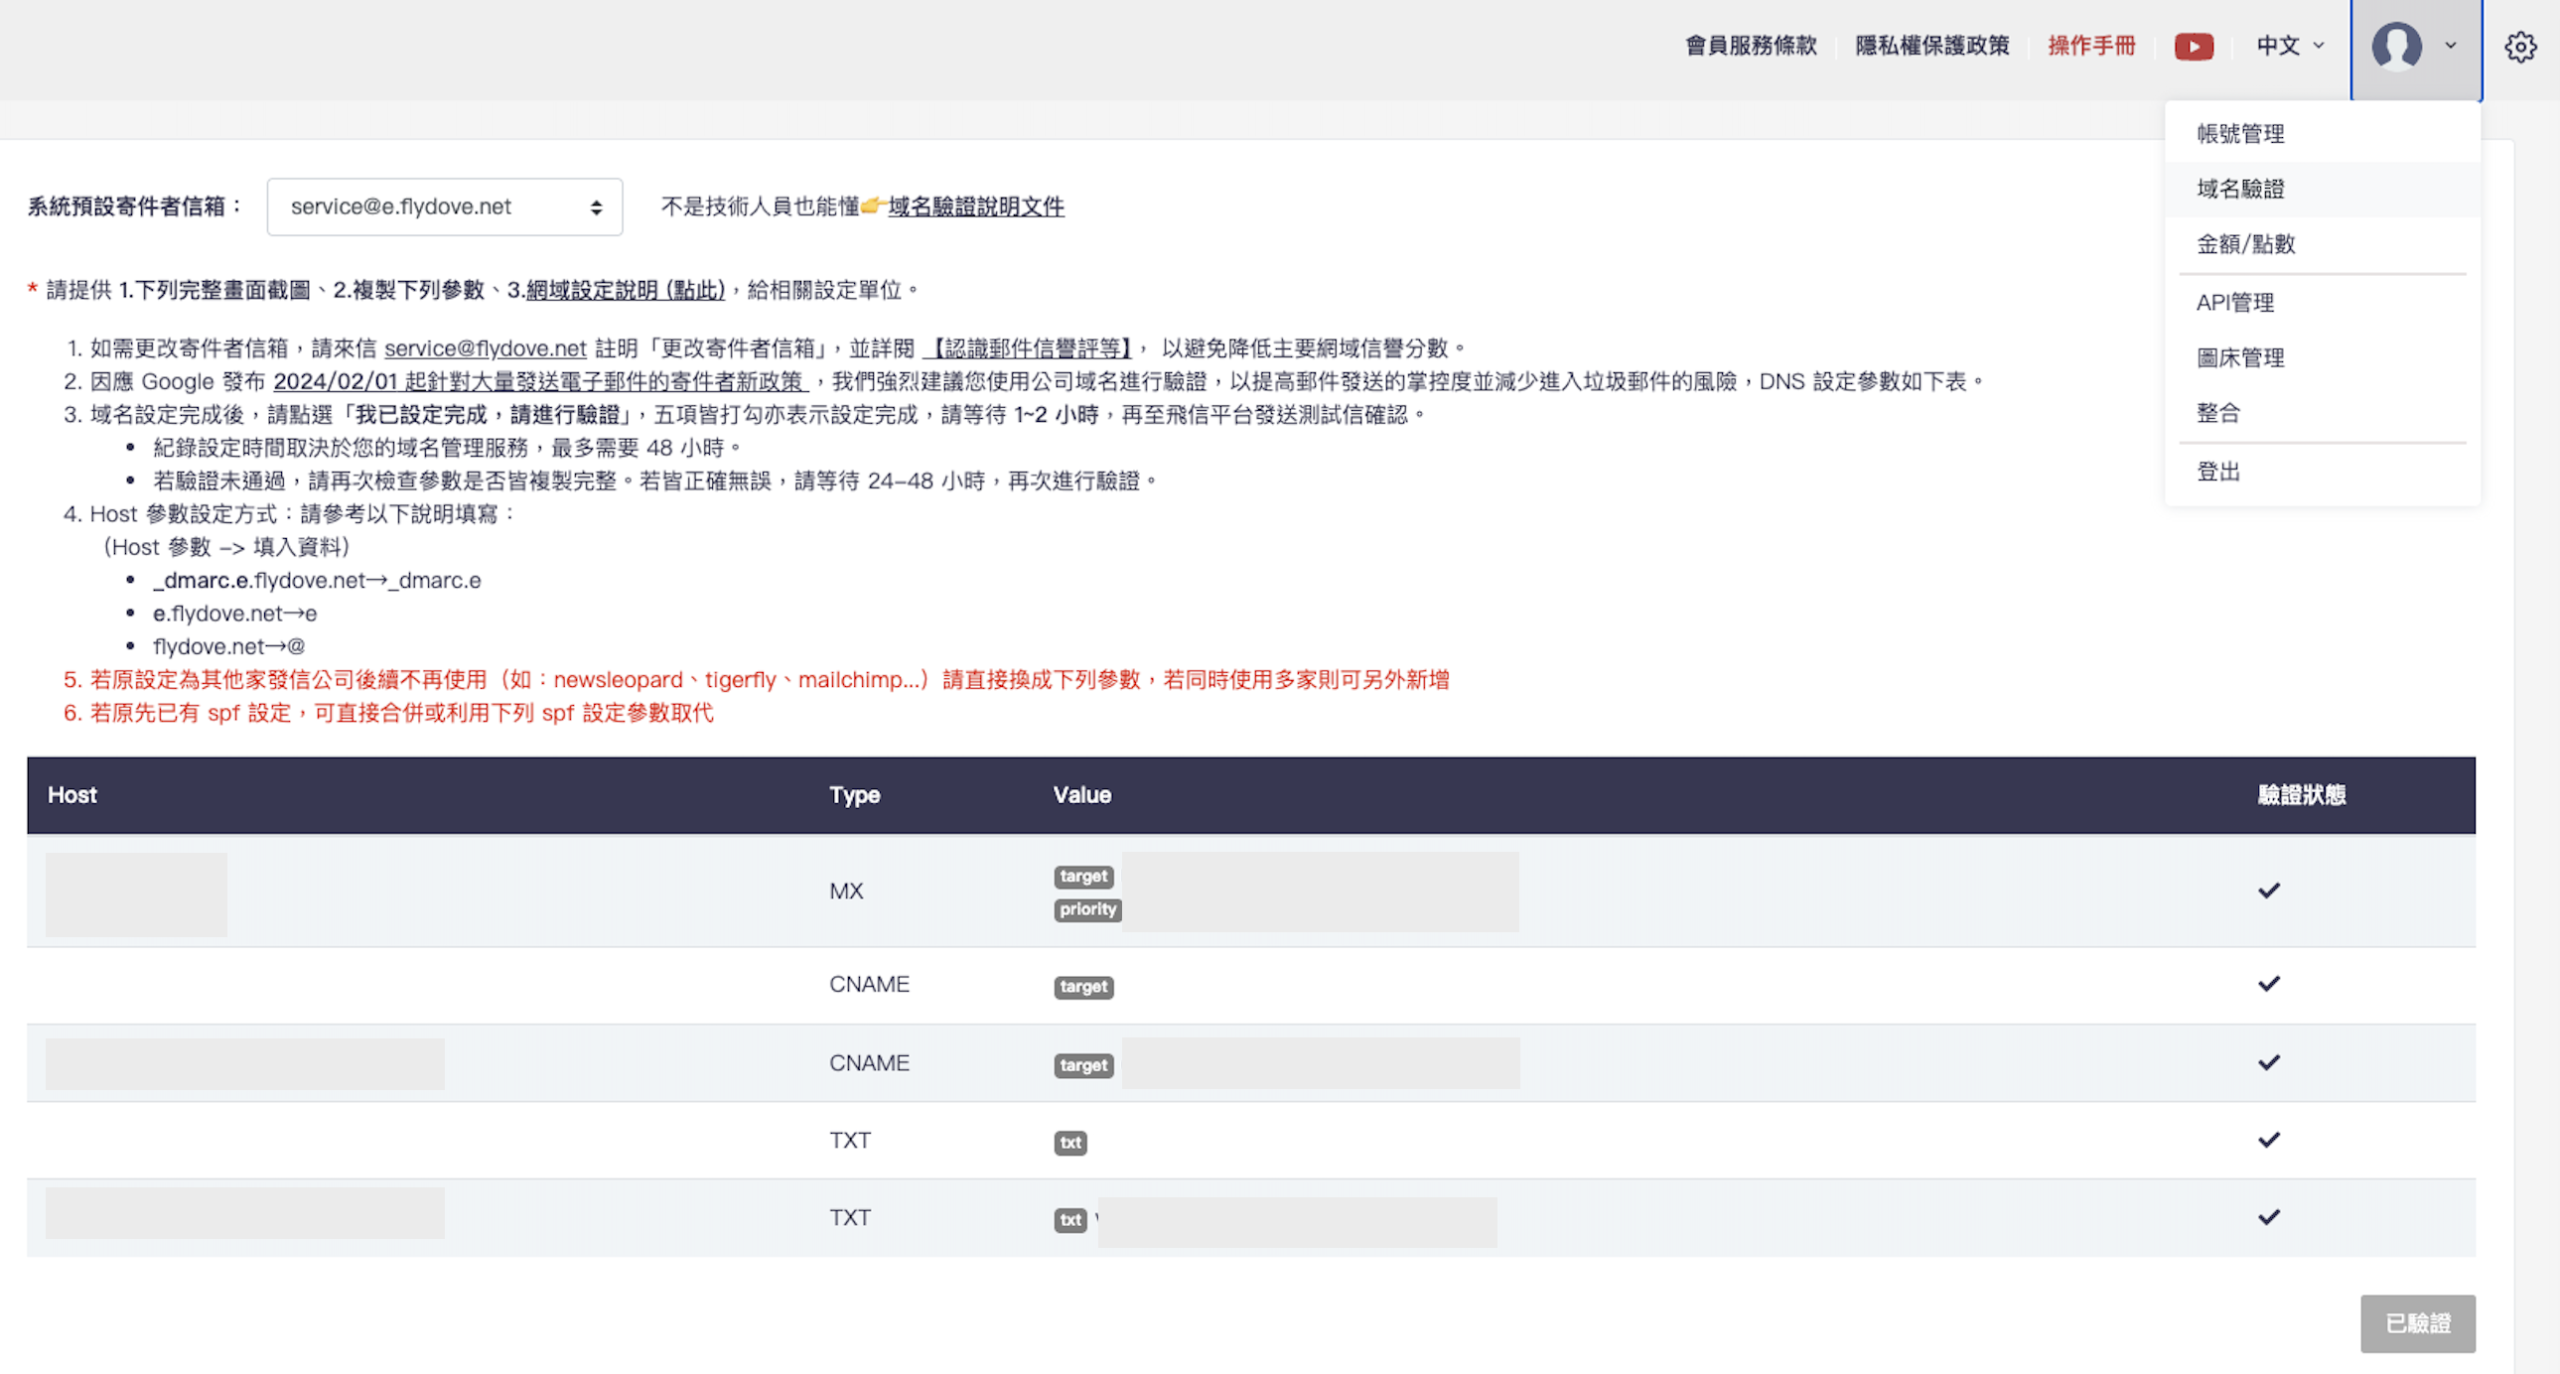The image size is (2560, 1374).
Task: Open the settings gear icon
Action: [2520, 46]
